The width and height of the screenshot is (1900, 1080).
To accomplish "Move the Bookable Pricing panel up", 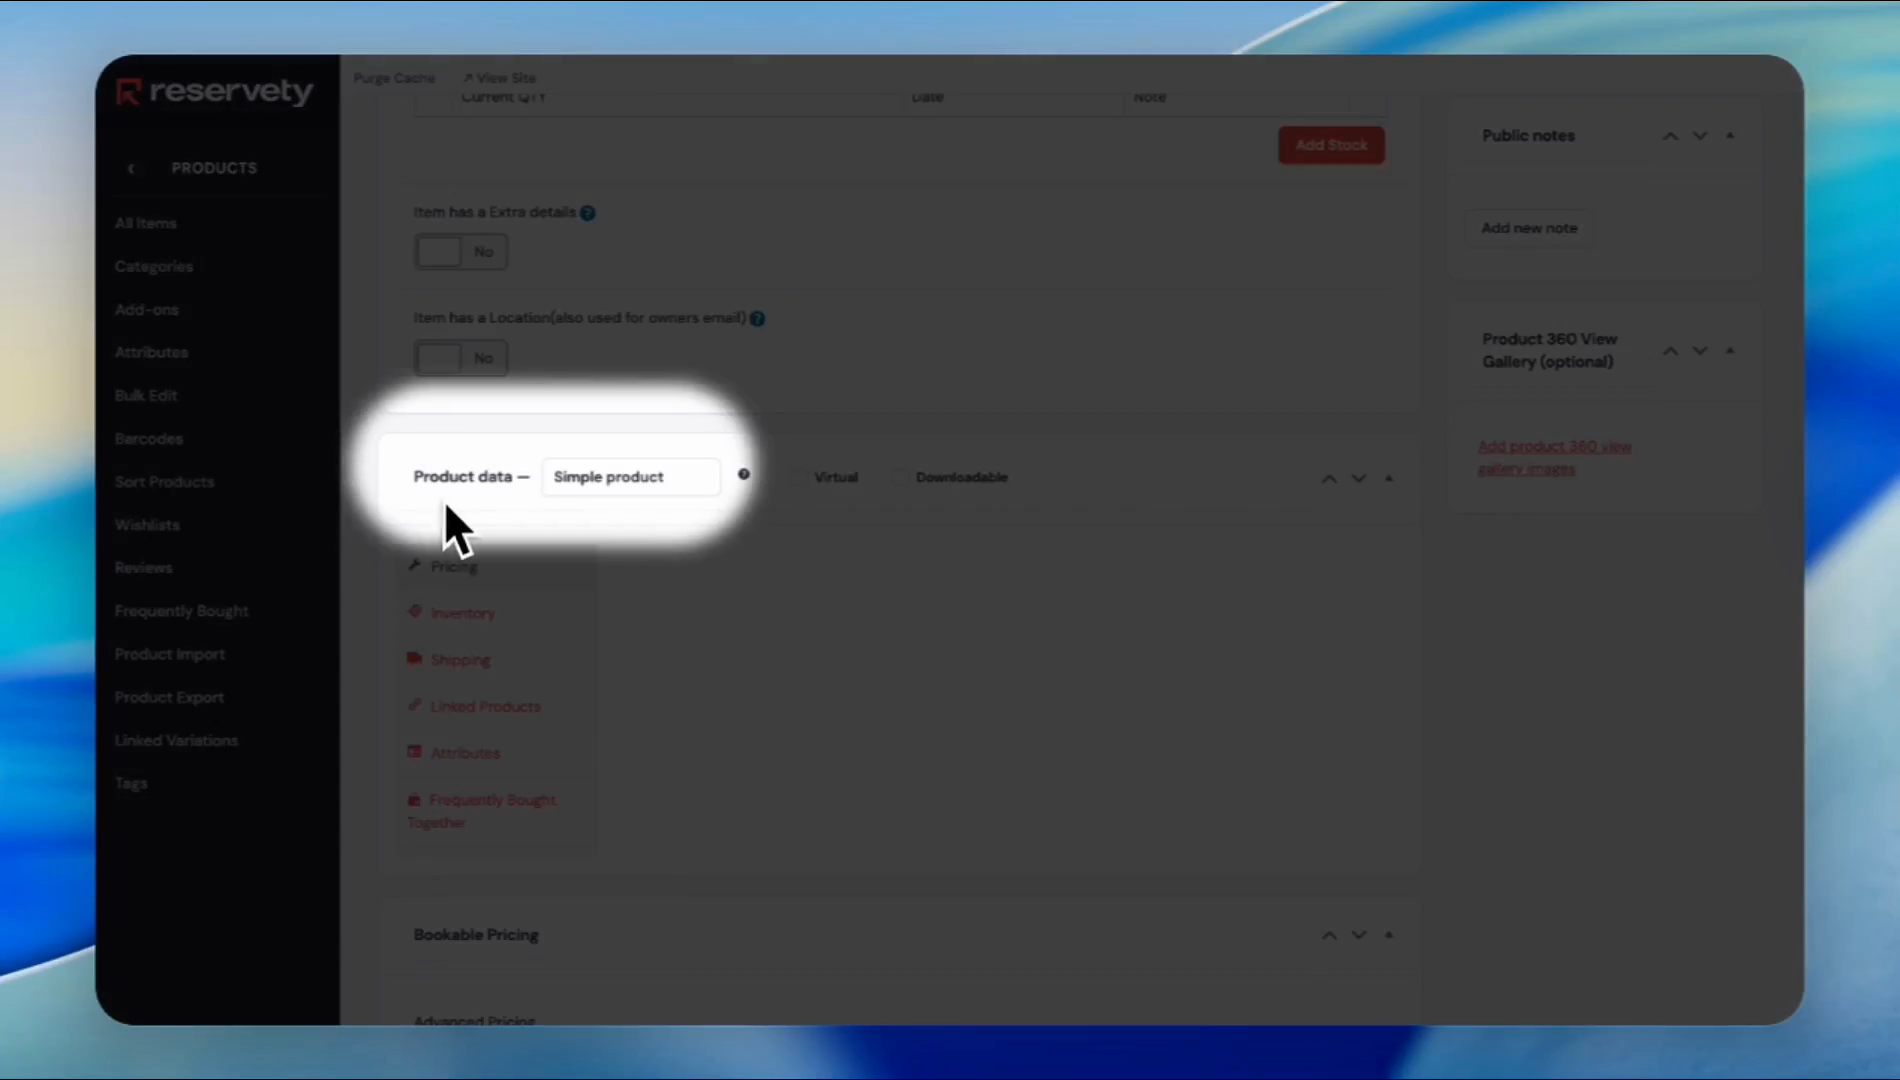I will coord(1329,936).
